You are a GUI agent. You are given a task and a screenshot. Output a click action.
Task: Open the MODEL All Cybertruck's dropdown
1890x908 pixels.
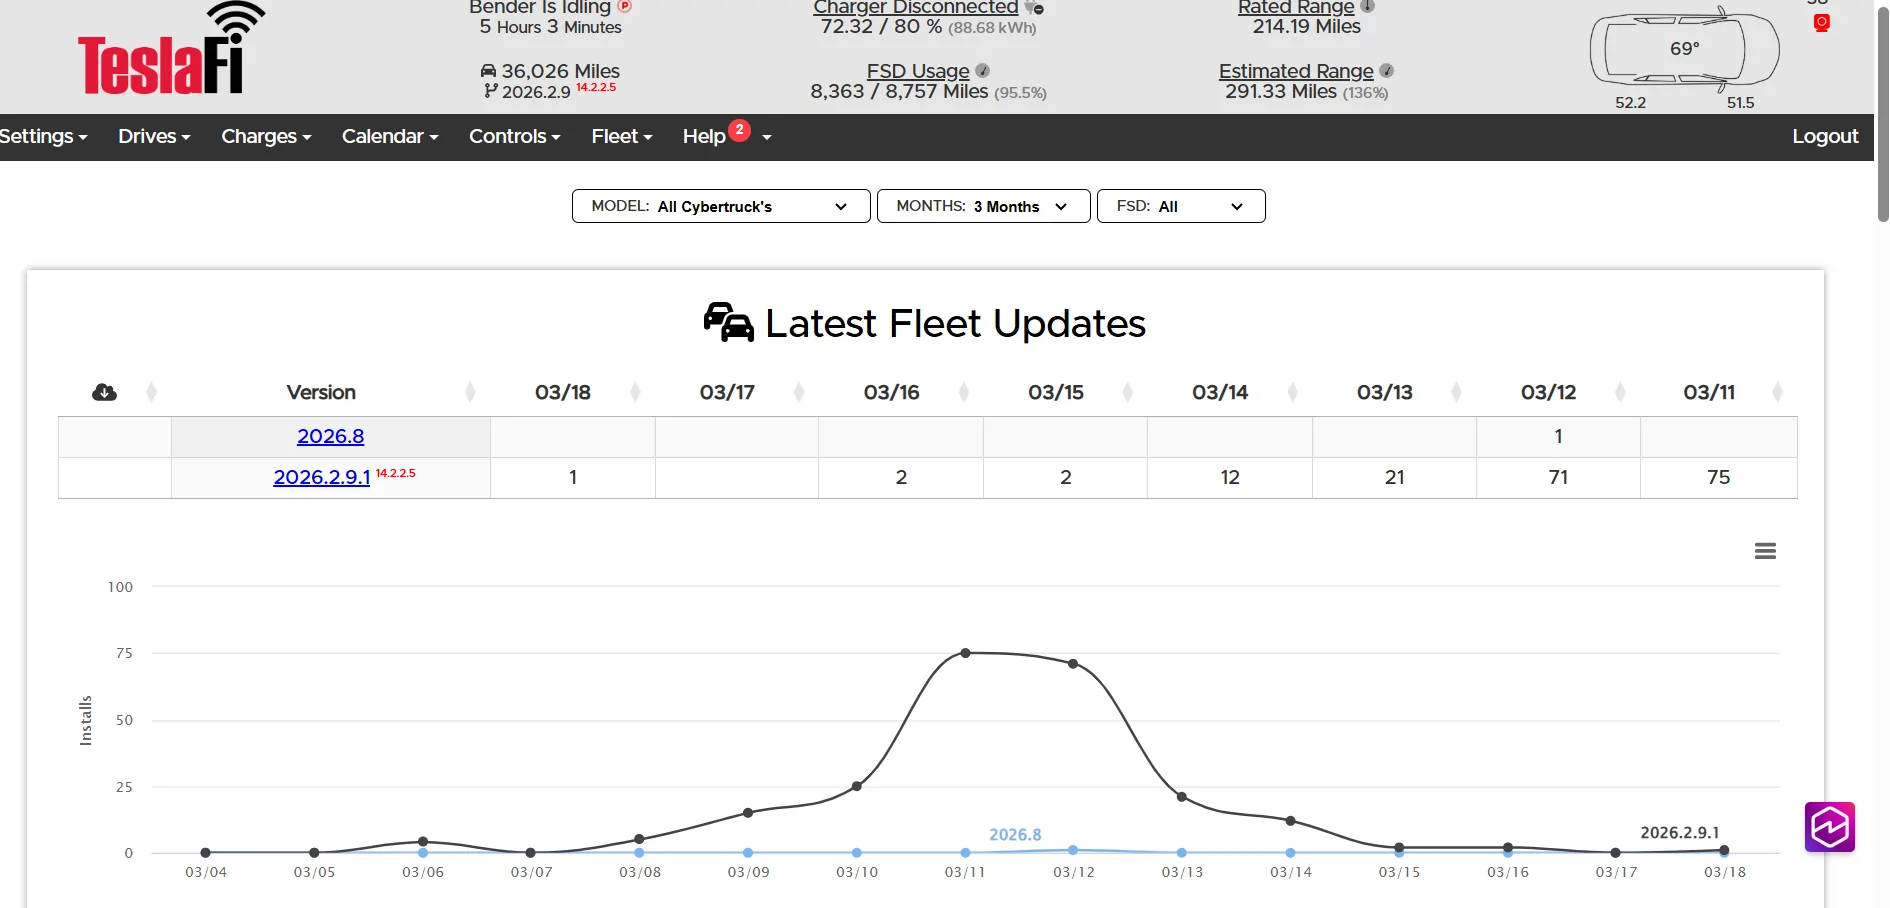pos(721,206)
